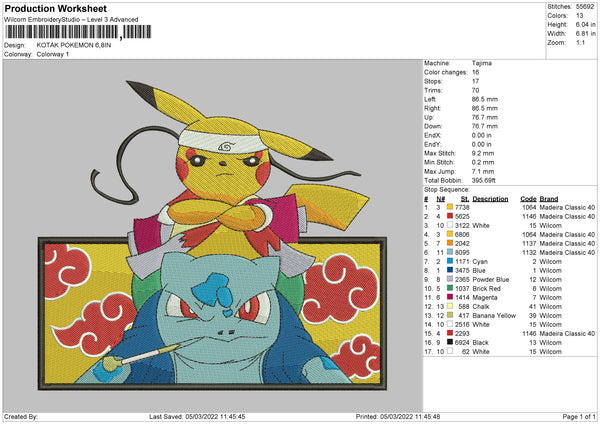This screenshot has height=424, width=600.
Task: Select 'Wilcom EmbroideryStudio – Level 3 Advanced' text
Action: [x=71, y=20]
